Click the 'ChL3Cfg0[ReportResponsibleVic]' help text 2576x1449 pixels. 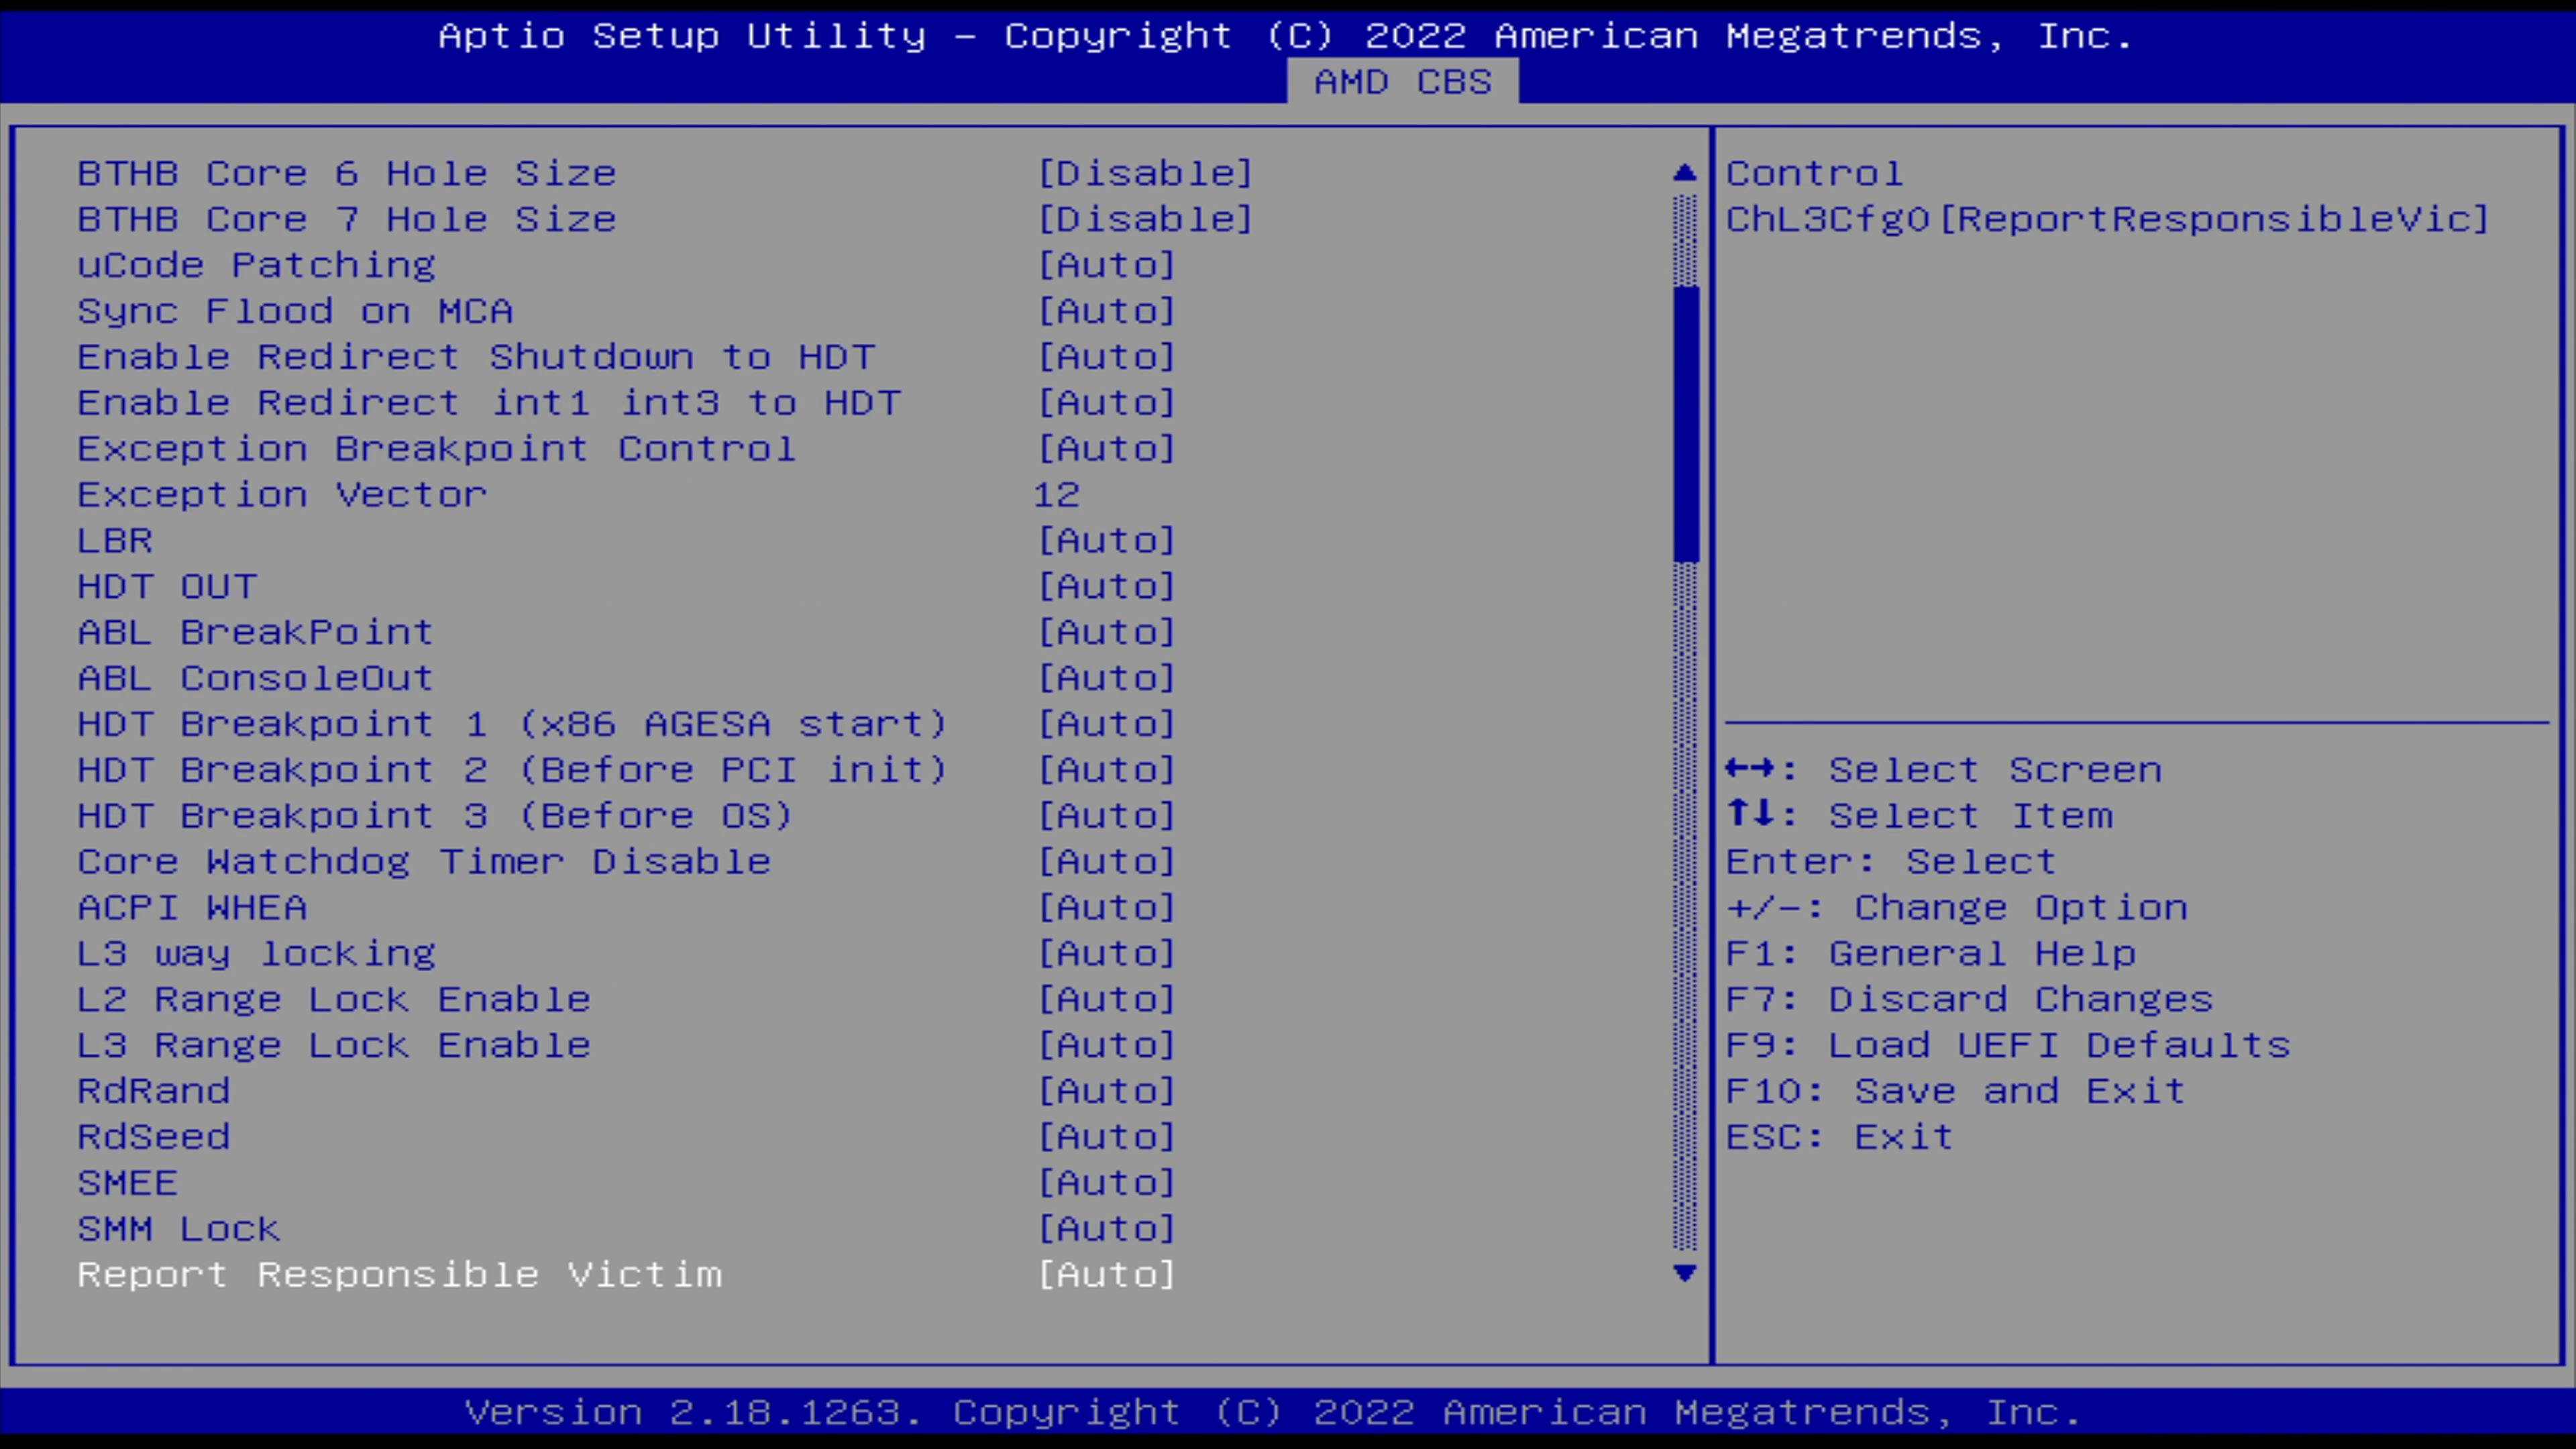(x=2107, y=219)
